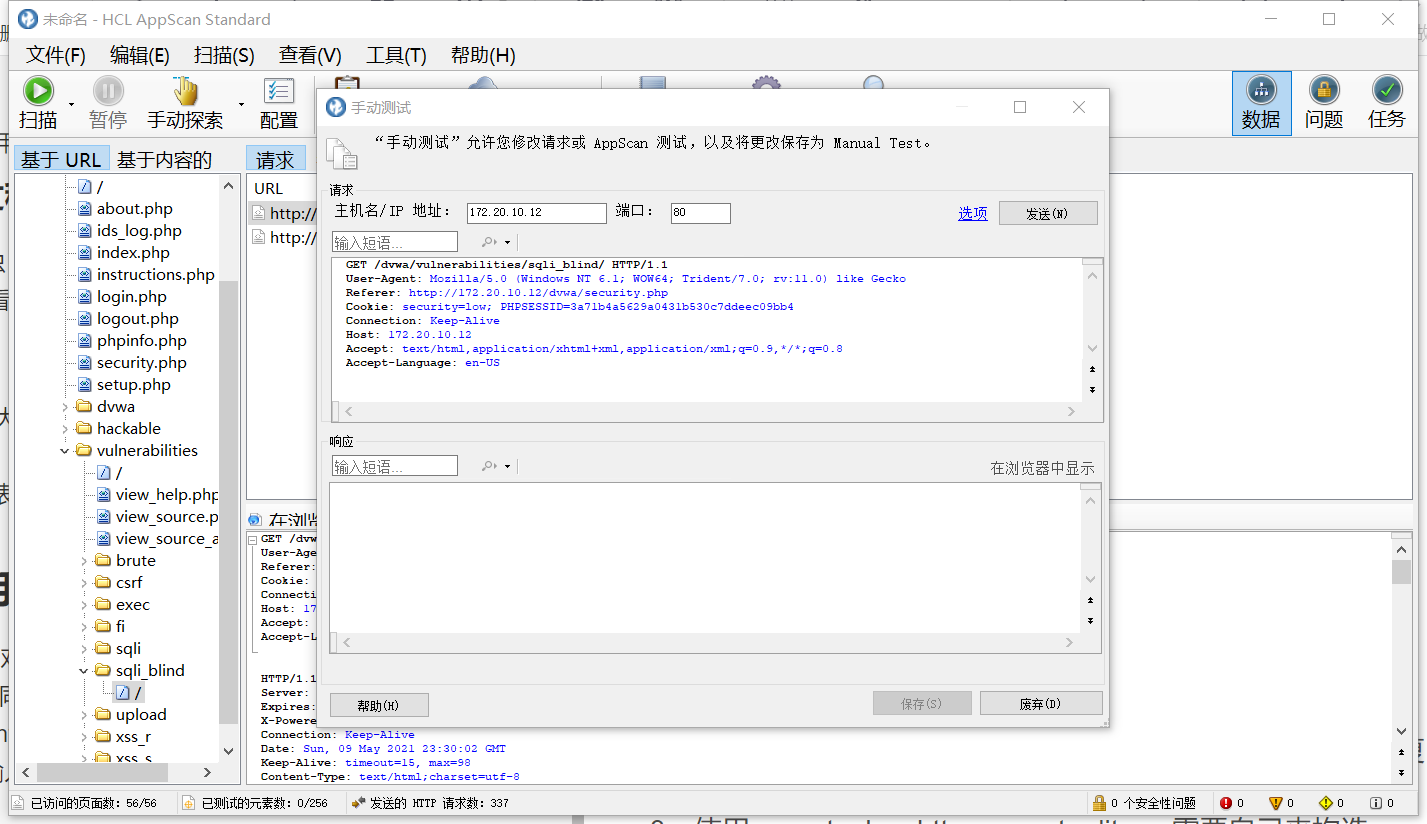Click the high severity red status icon
Screen dimensions: 1427x824
1226,803
